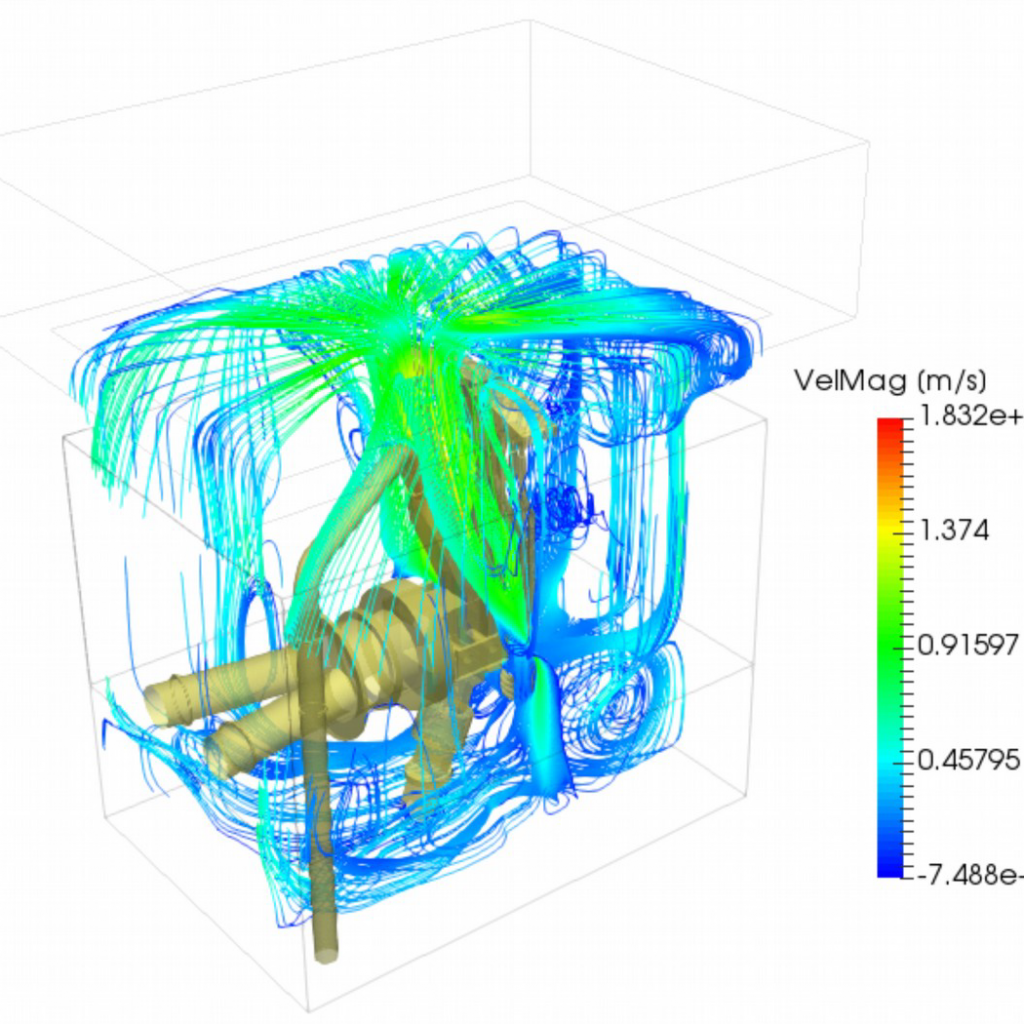The width and height of the screenshot is (1024, 1024).
Task: Pick the green section of the color bar
Action: 889,640
